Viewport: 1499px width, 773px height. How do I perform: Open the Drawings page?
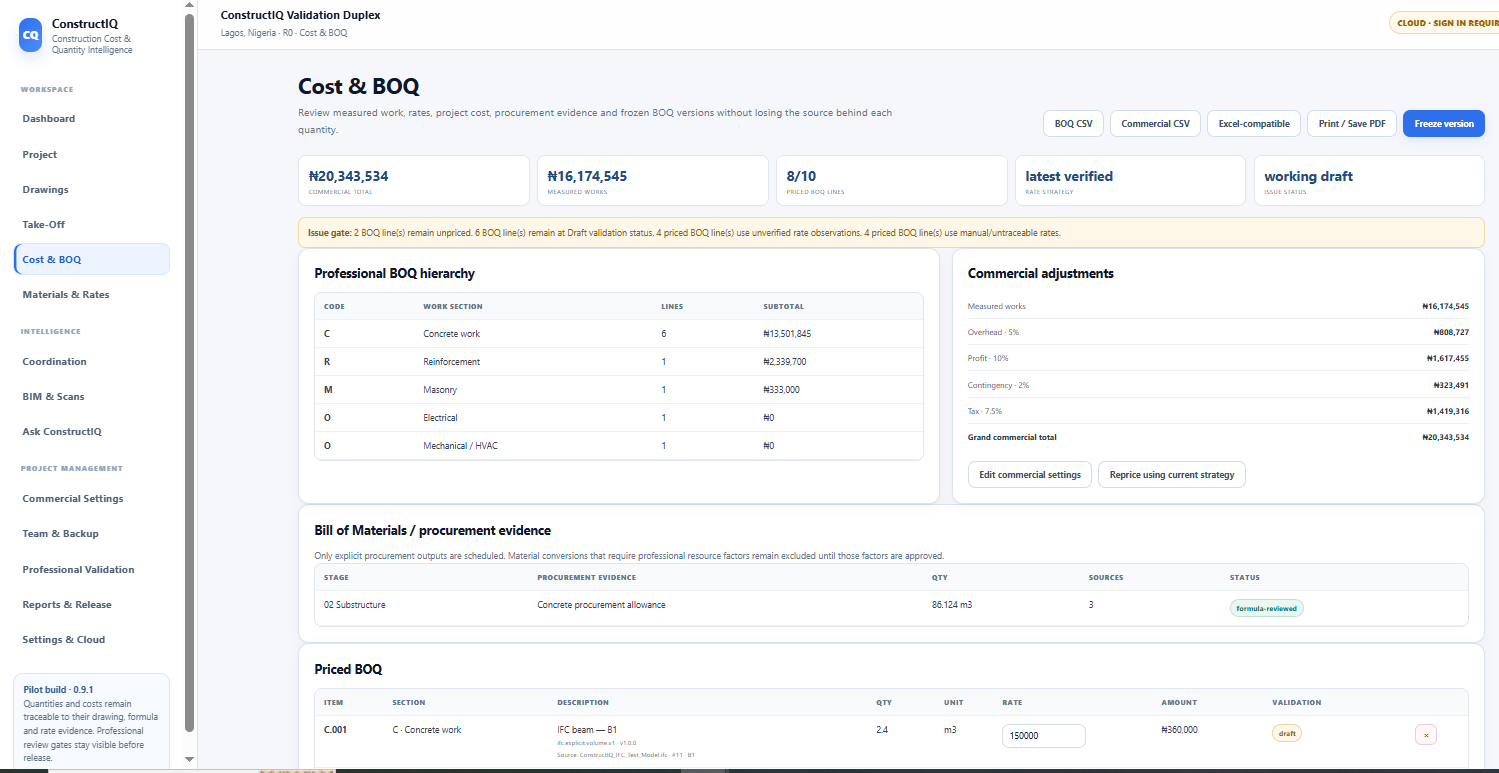click(92, 190)
